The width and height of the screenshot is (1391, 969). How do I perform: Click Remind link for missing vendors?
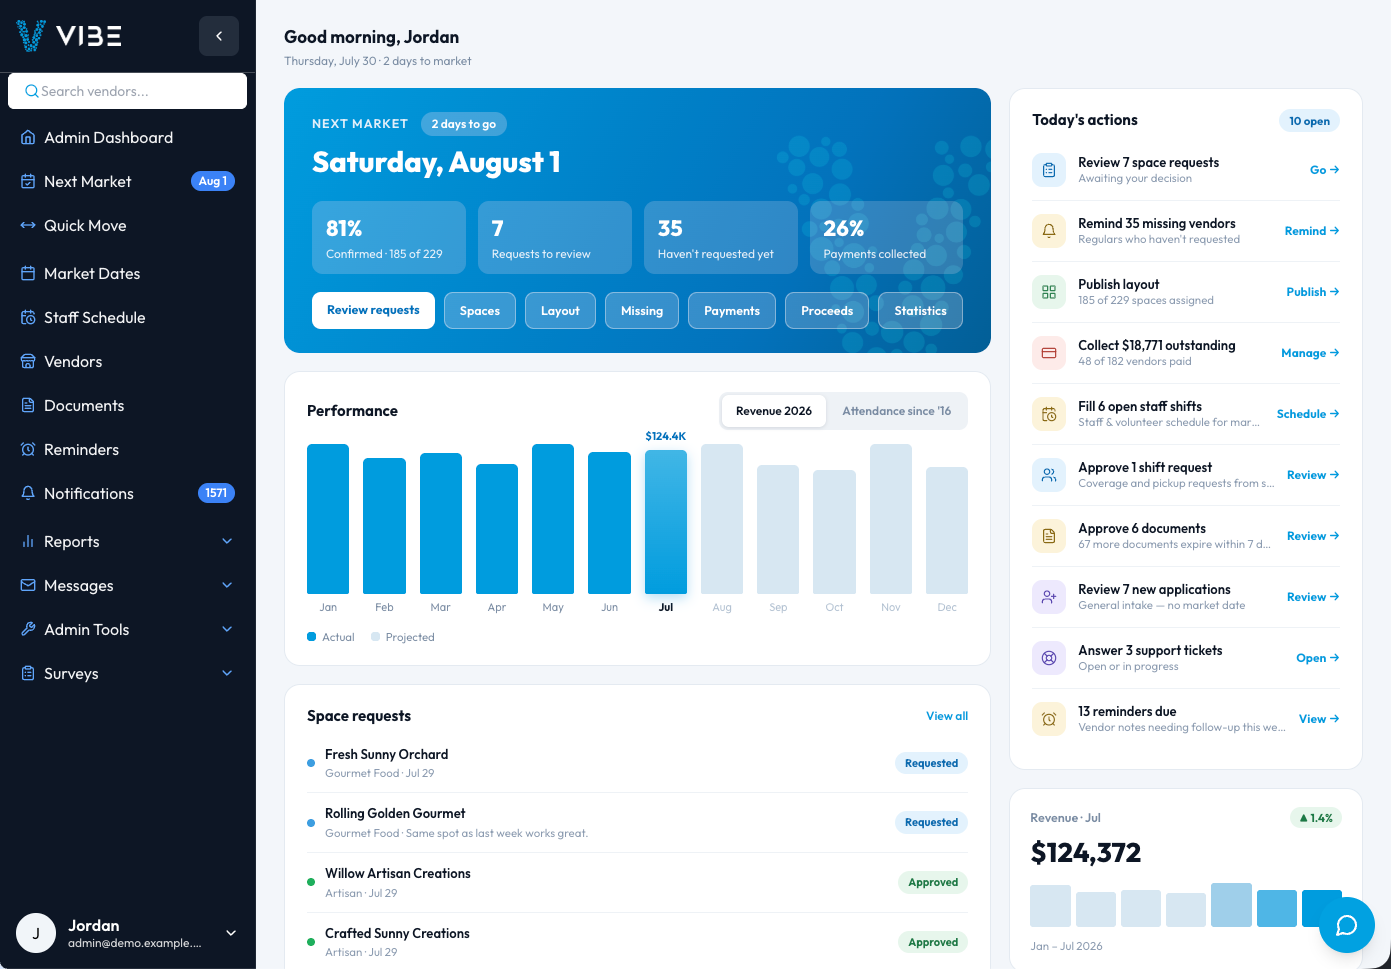click(x=1312, y=231)
